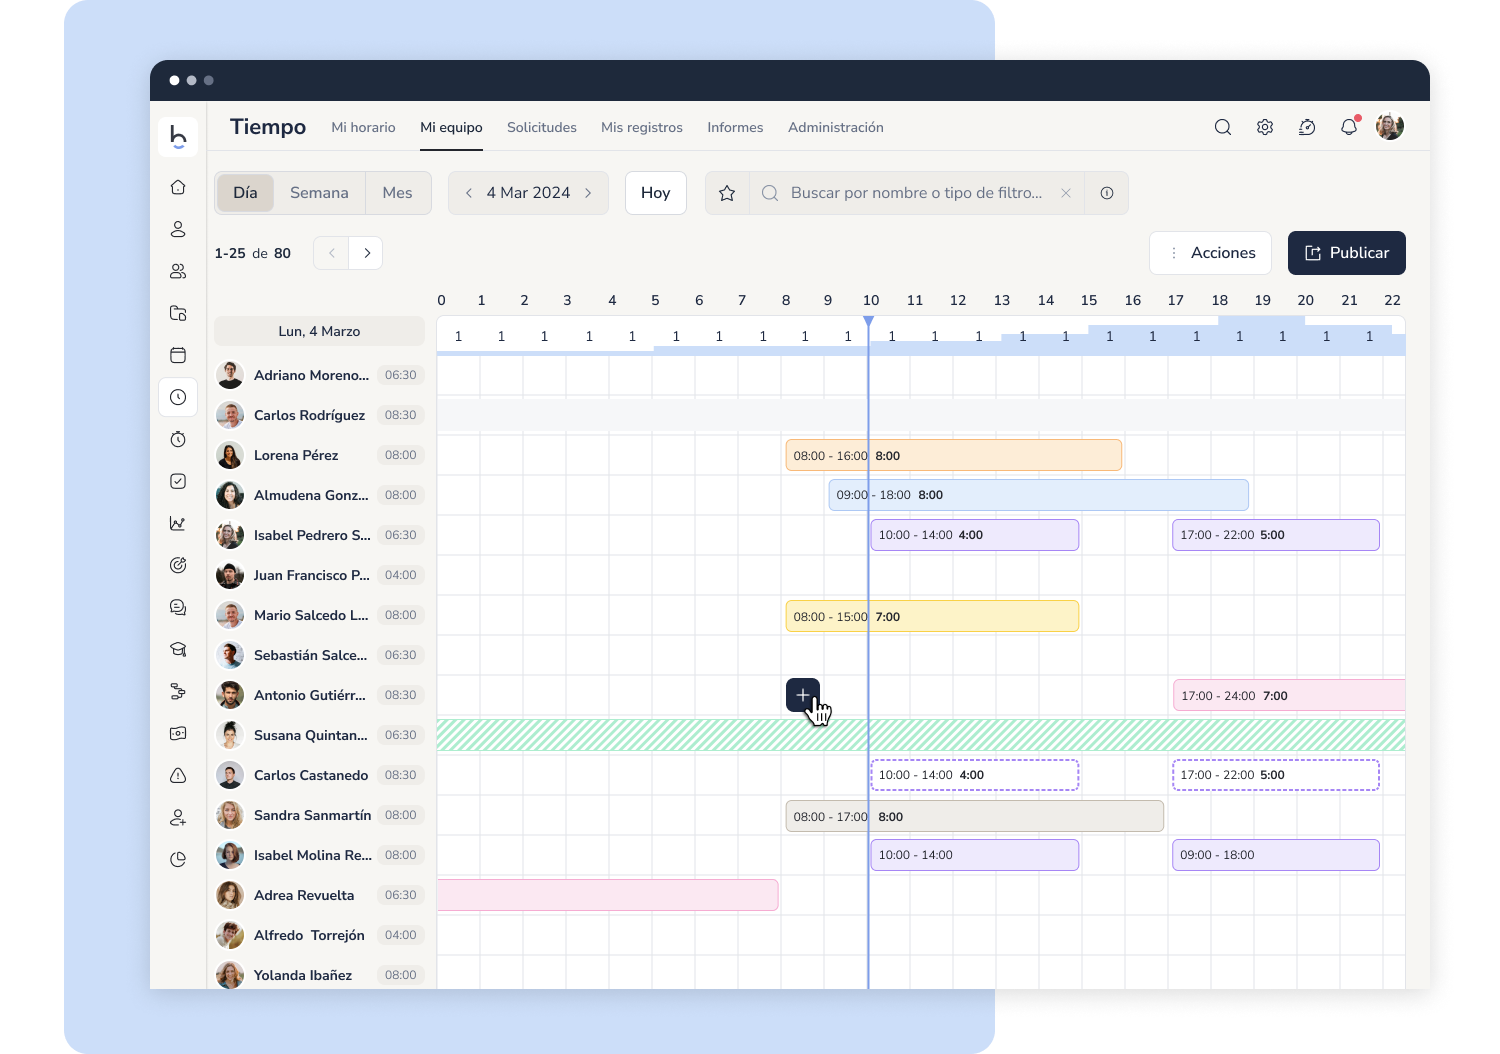
Task: Click the search magnifier in top bar
Action: point(1222,127)
